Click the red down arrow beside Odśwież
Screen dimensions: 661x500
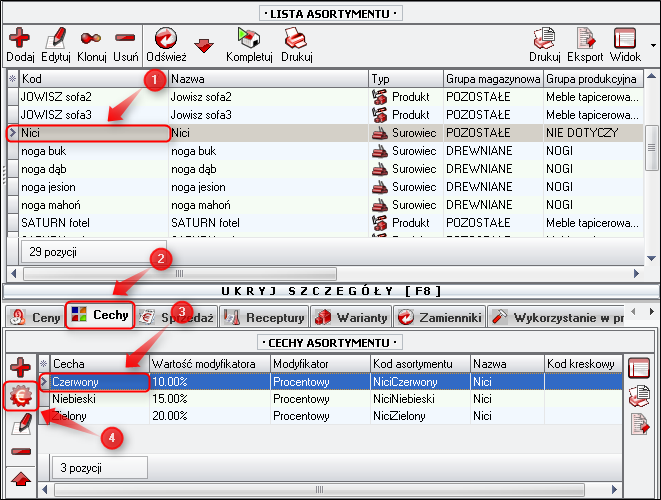coord(204,45)
